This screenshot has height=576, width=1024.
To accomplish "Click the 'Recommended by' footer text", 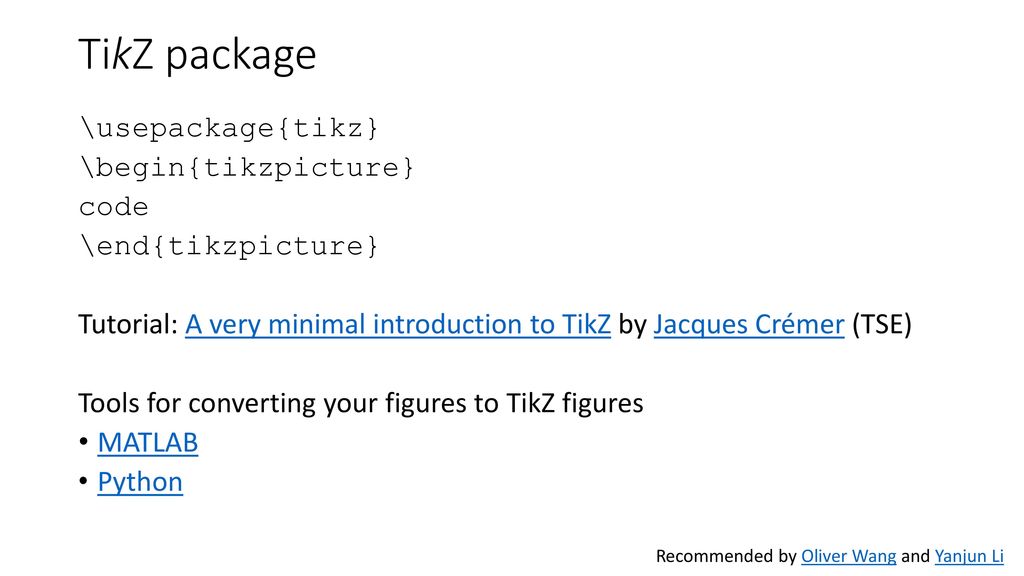I will pos(726,556).
